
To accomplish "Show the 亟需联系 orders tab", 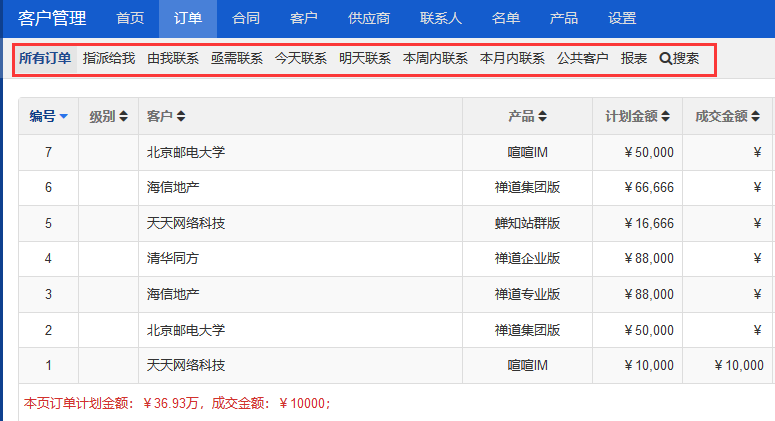I will pyautogui.click(x=237, y=58).
